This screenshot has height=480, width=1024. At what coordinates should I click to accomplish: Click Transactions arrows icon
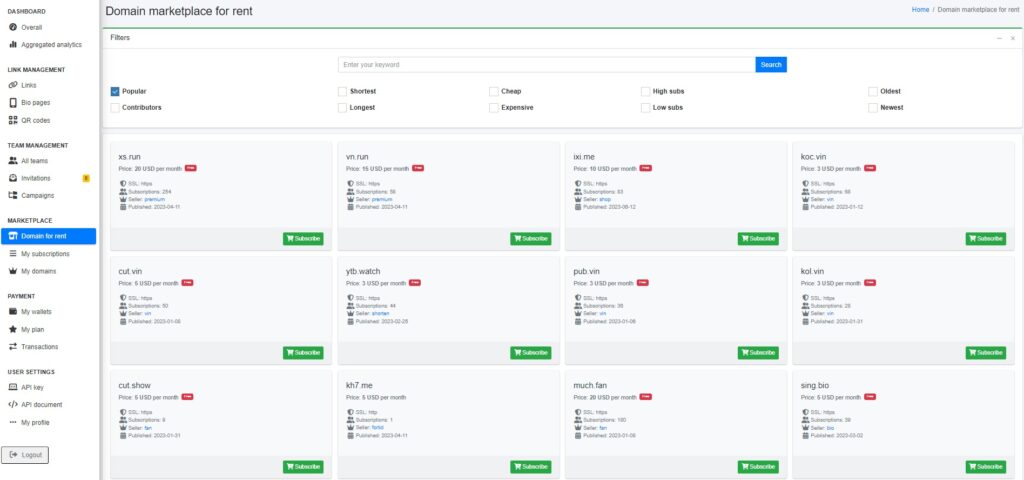[x=12, y=347]
